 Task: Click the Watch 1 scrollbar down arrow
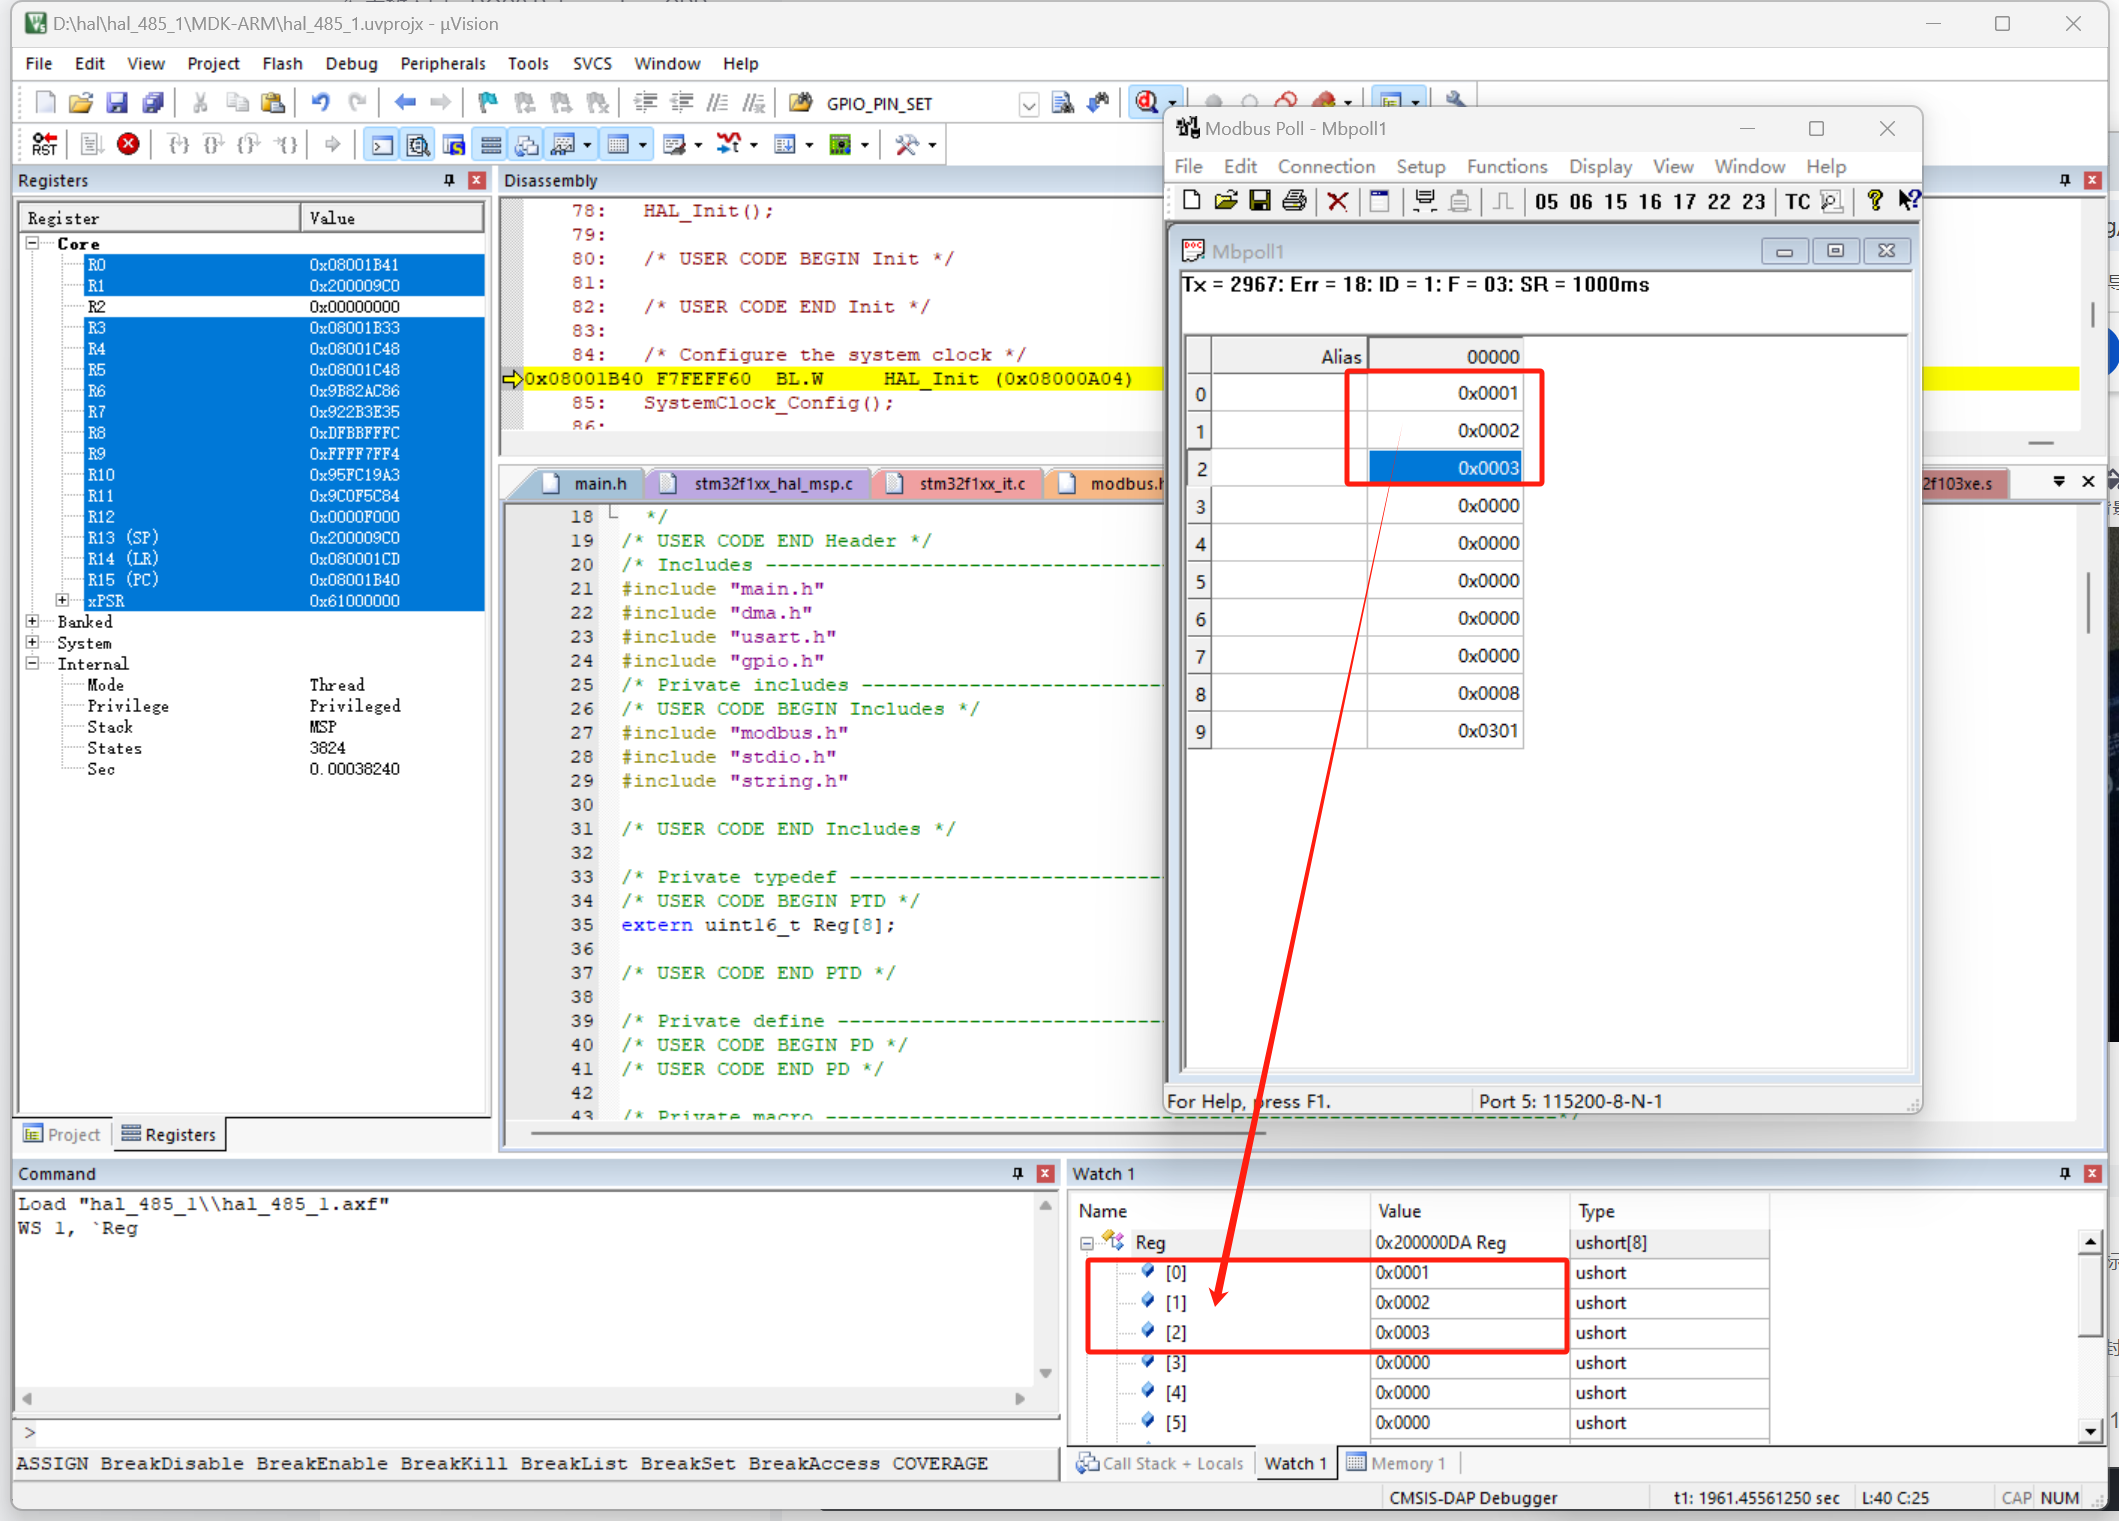(2090, 1431)
